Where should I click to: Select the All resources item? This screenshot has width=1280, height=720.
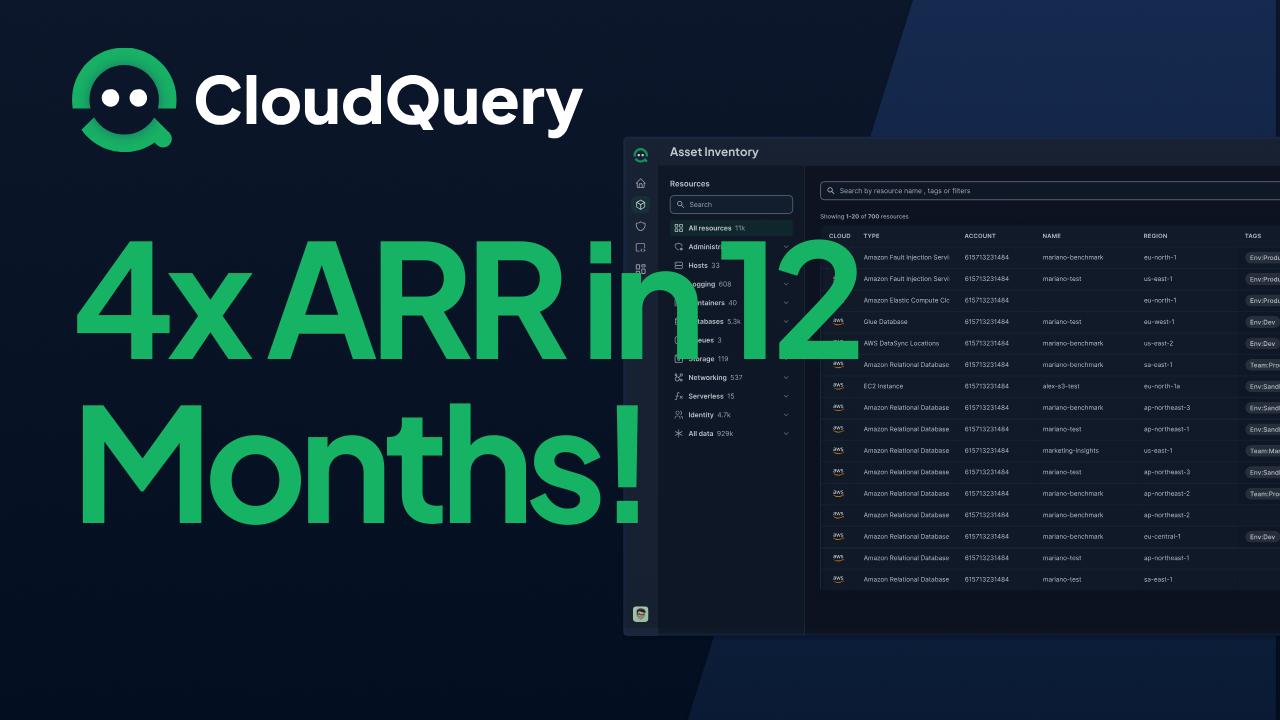click(712, 228)
